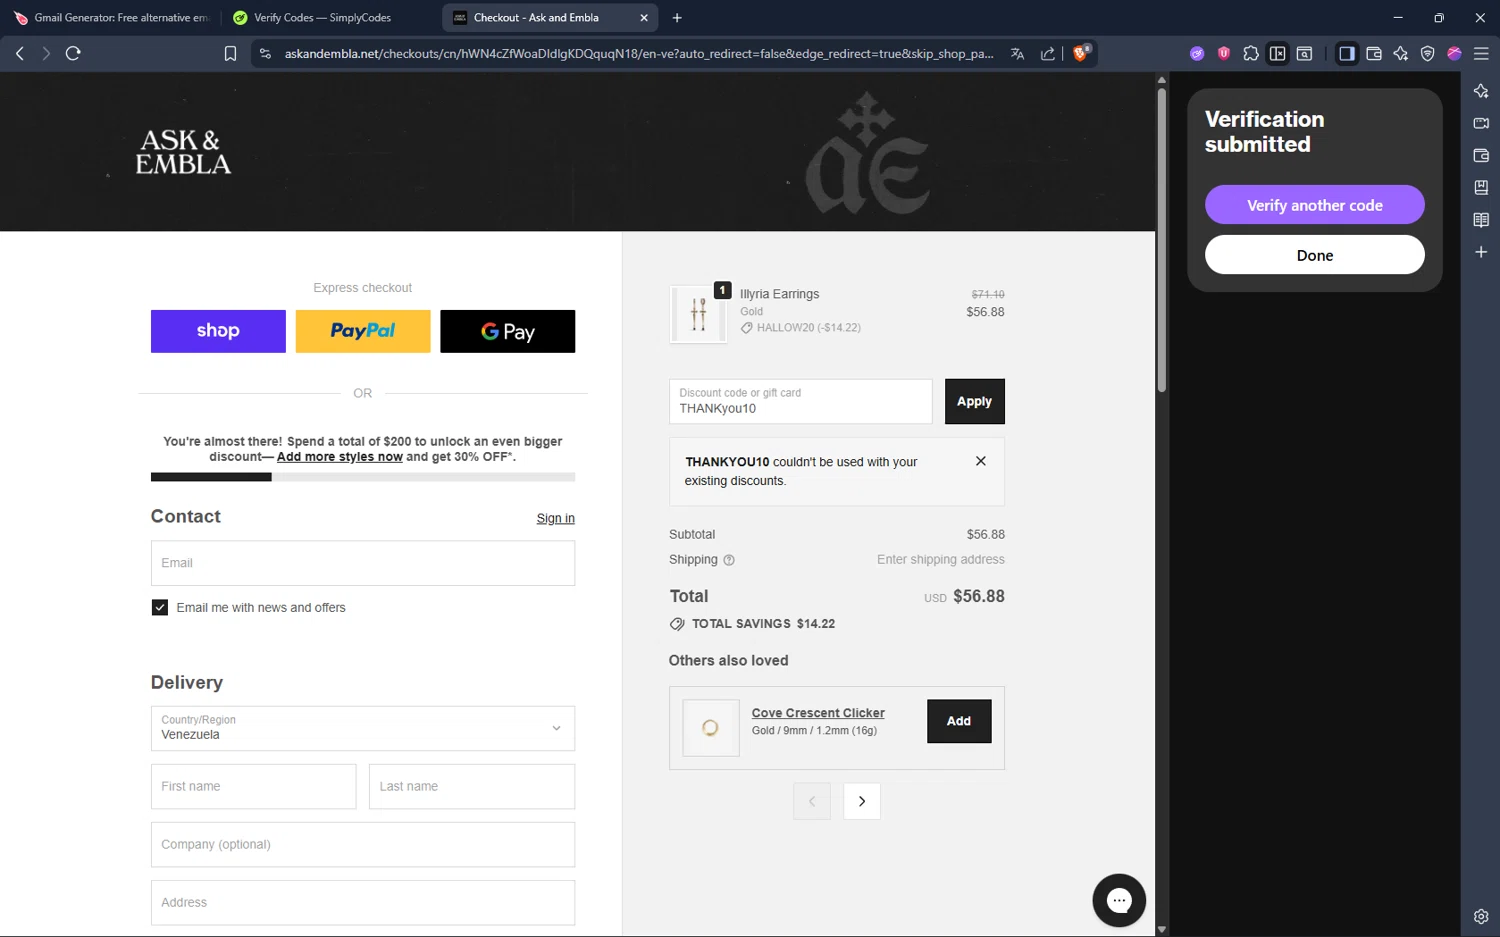
Task: Click the previous recommended product arrow
Action: [x=812, y=801]
